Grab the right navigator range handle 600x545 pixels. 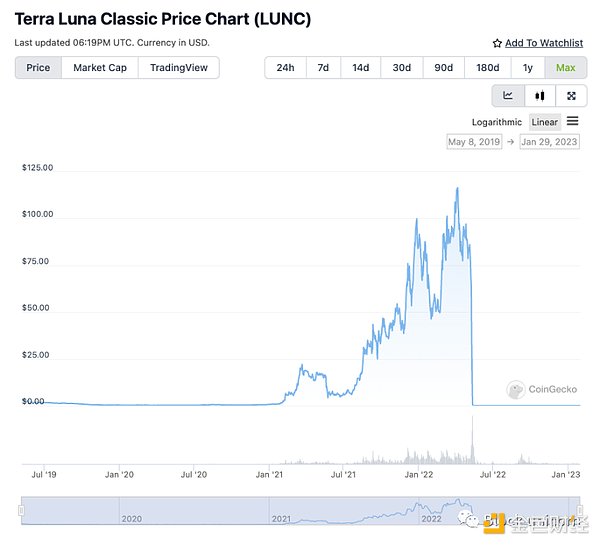580,510
